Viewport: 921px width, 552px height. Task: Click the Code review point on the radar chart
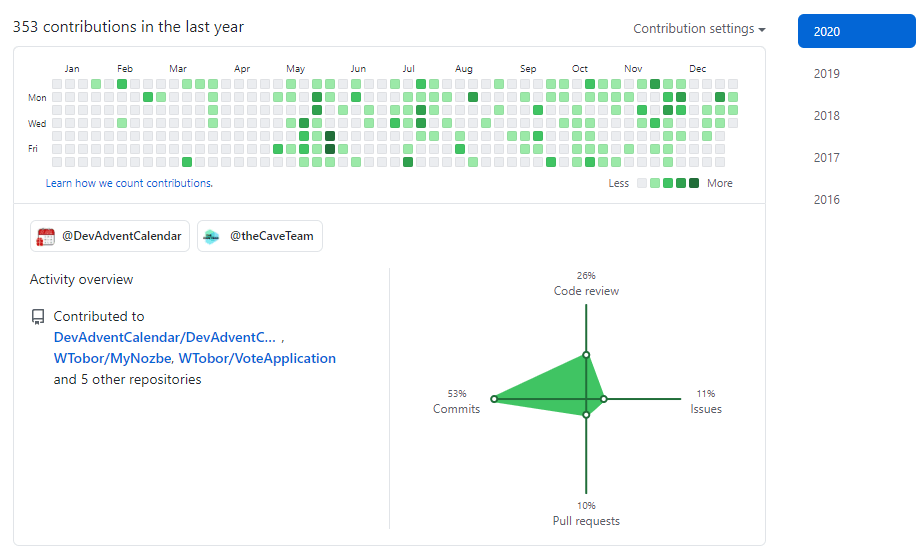tap(586, 354)
